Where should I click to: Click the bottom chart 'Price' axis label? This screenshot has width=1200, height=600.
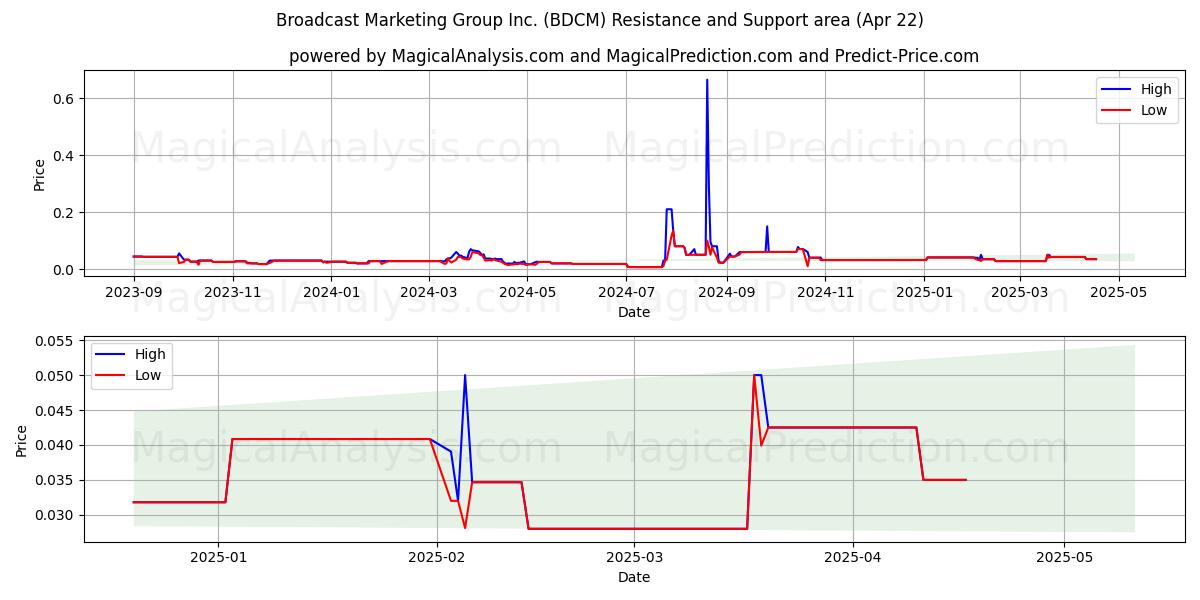point(22,441)
